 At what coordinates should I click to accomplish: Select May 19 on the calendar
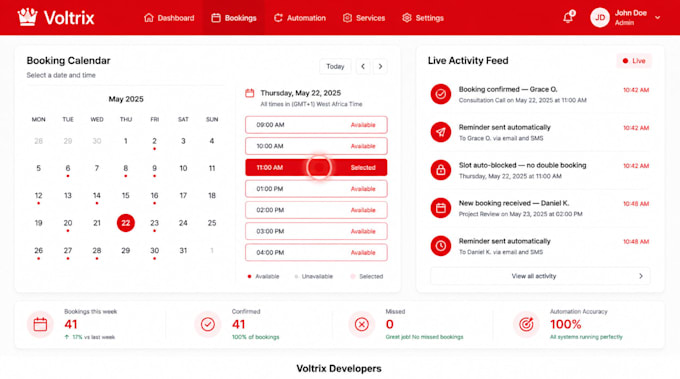[x=39, y=223]
